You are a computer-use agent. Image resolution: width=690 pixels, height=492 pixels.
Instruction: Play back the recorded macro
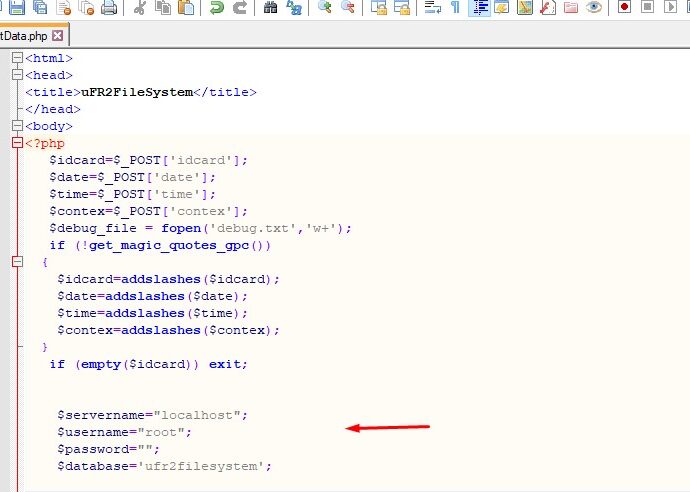coord(670,7)
